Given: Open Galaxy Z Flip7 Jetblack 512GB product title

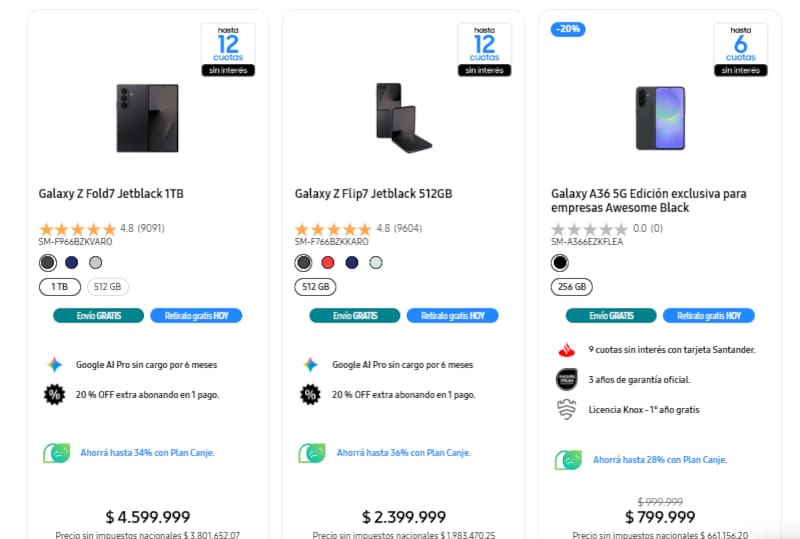Looking at the screenshot, I should [373, 193].
